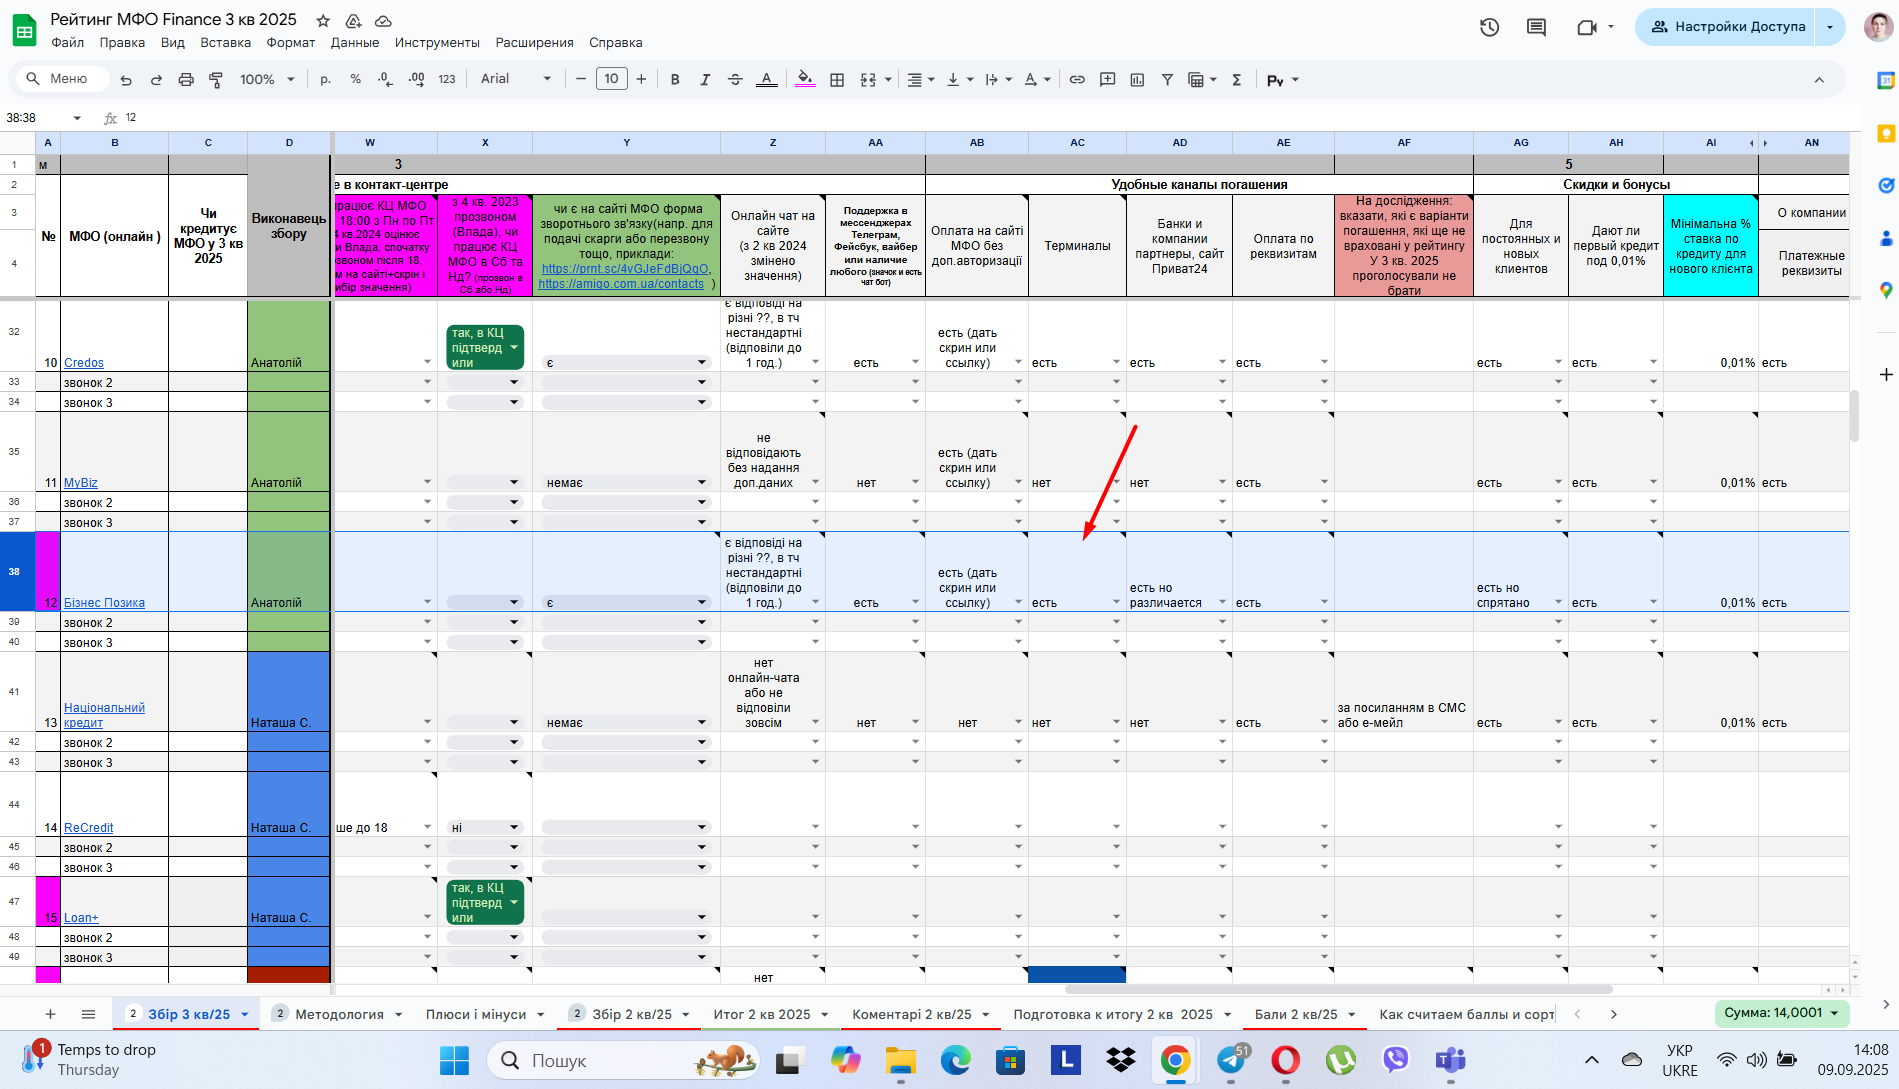Viewport: 1899px width, 1089px height.
Task: Open the Arial font dropdown
Action: [x=515, y=79]
